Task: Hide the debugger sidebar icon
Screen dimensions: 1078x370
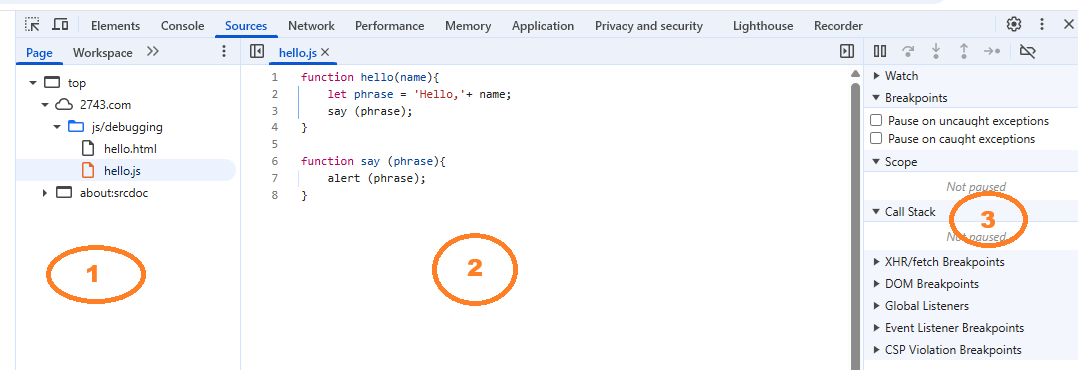Action: (x=847, y=52)
